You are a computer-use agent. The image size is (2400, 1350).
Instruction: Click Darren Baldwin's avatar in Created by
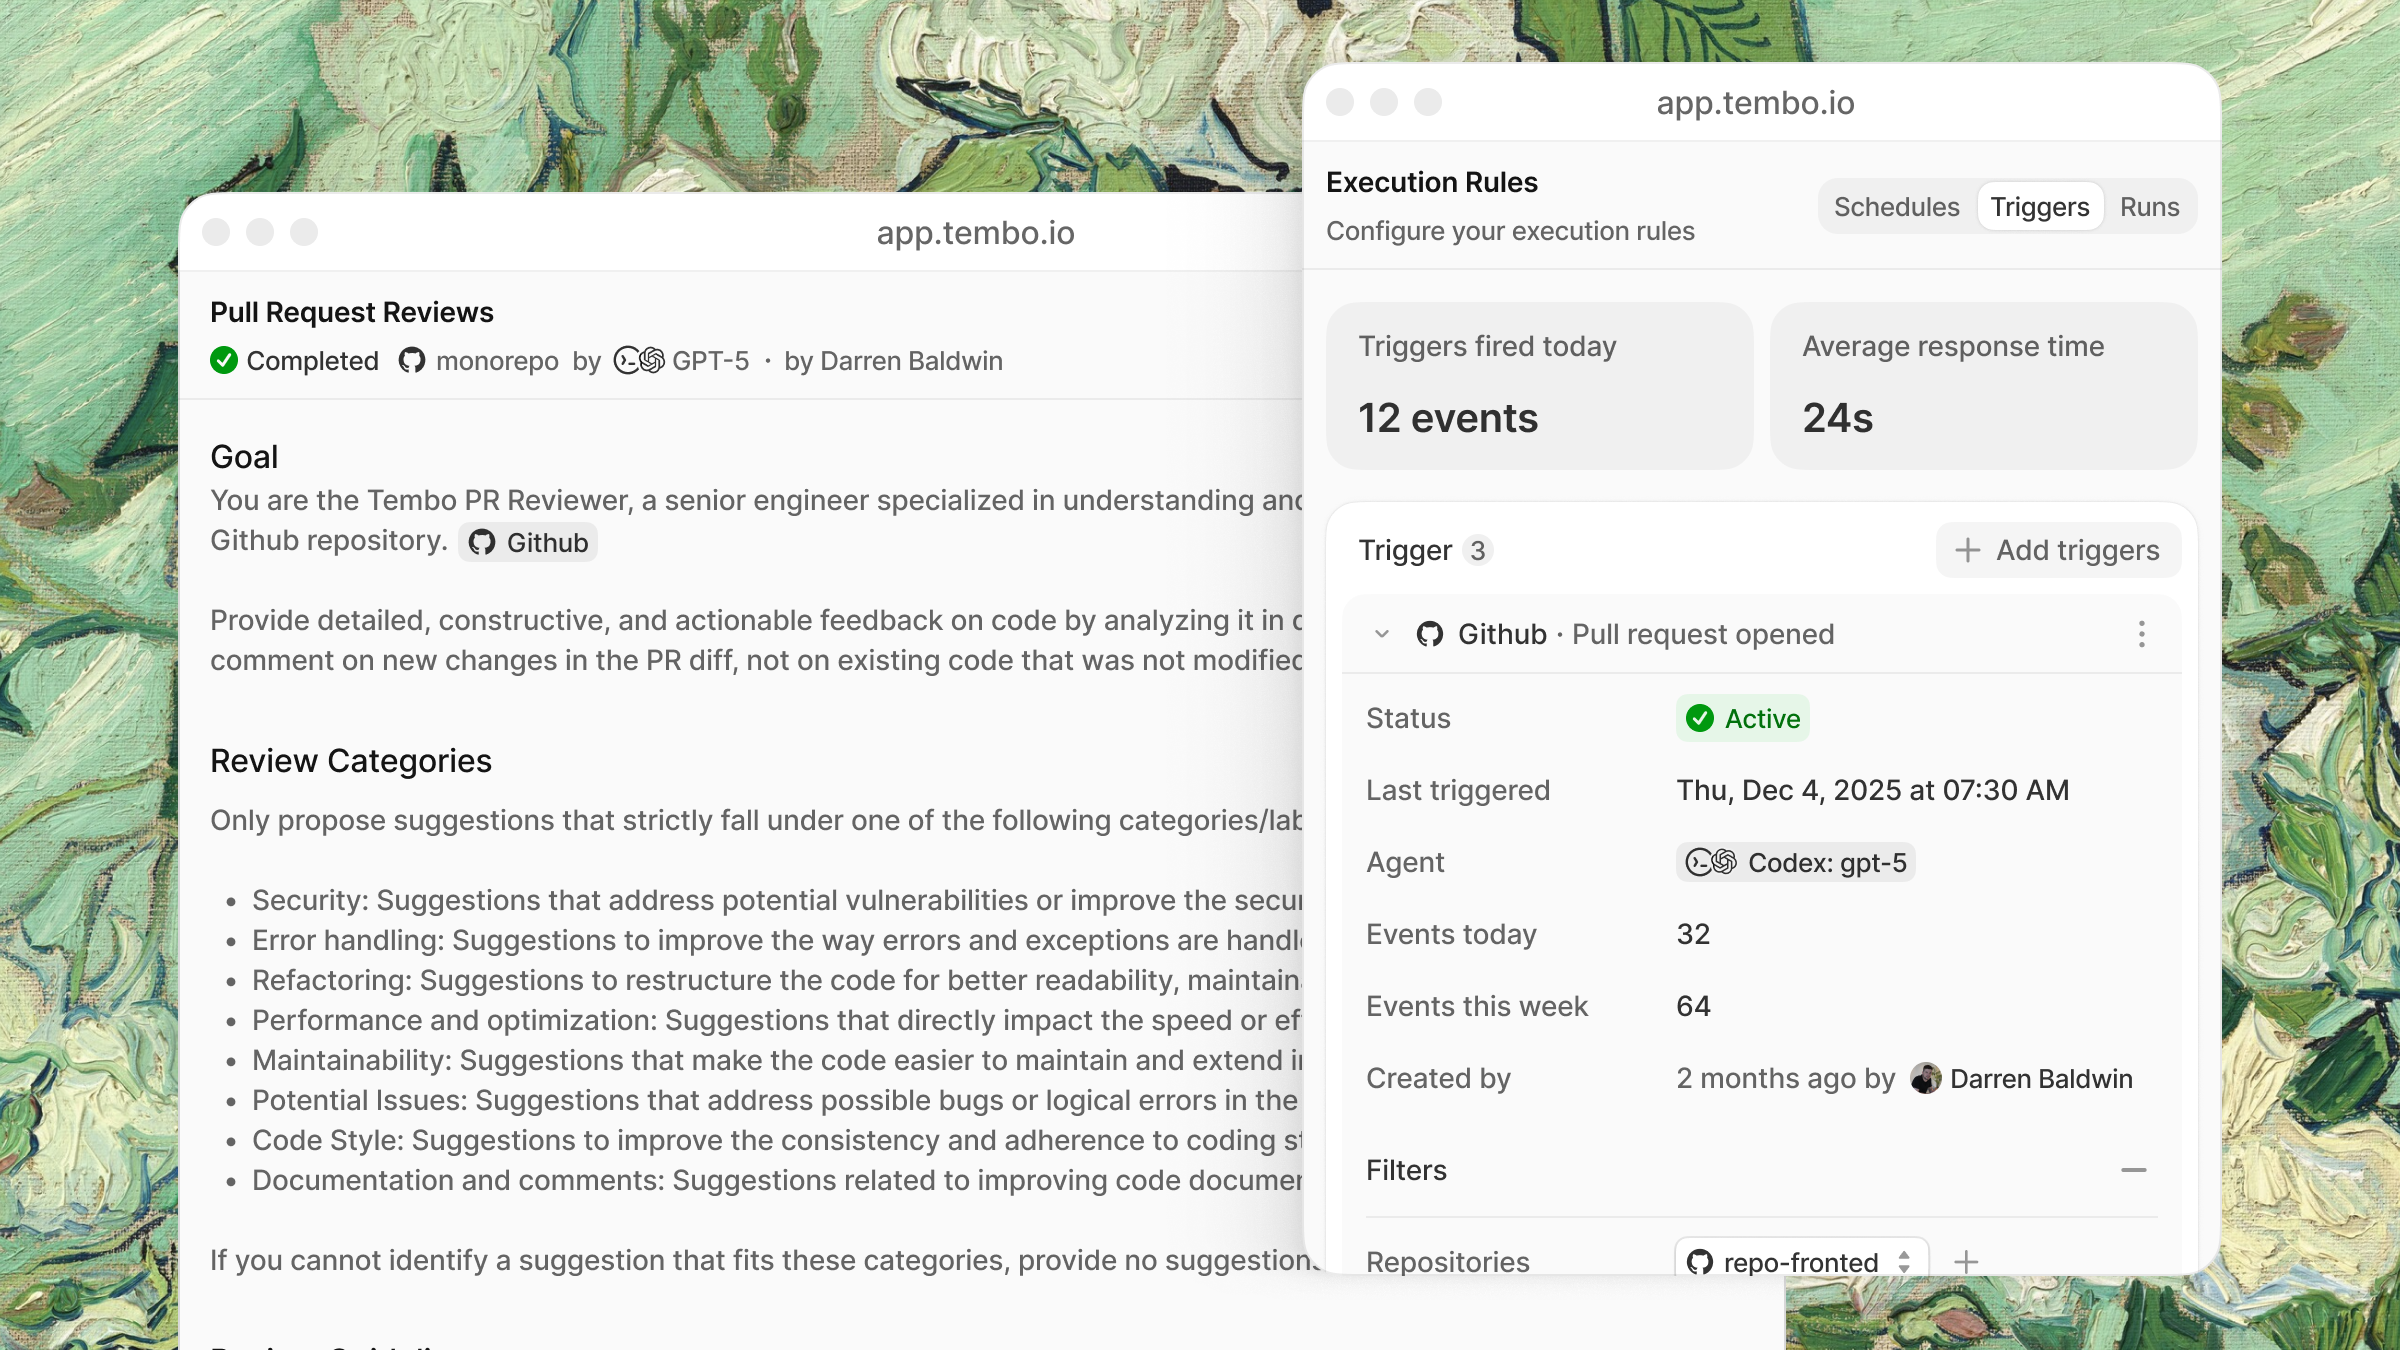pos(1925,1078)
